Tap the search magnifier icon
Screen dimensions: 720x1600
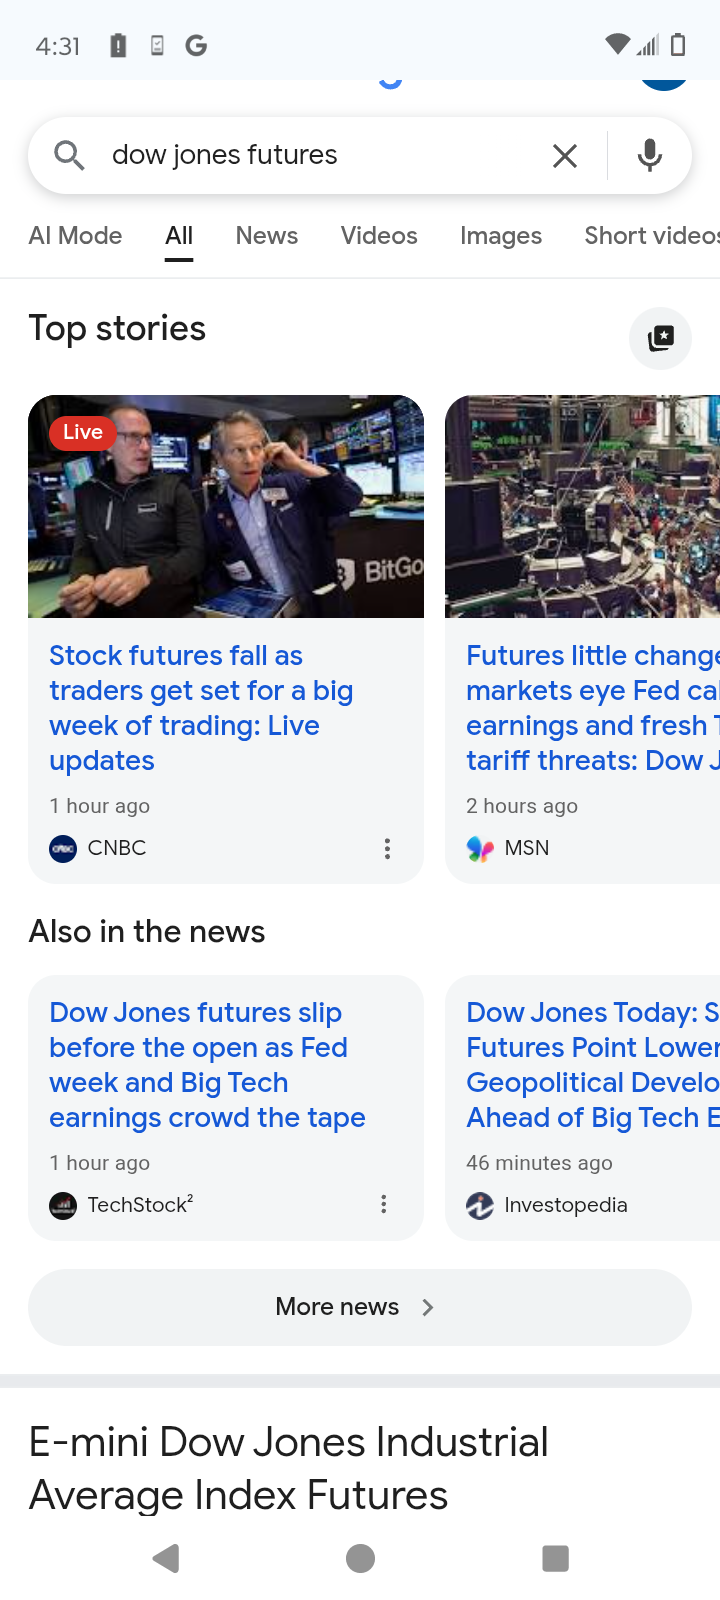[x=69, y=155]
